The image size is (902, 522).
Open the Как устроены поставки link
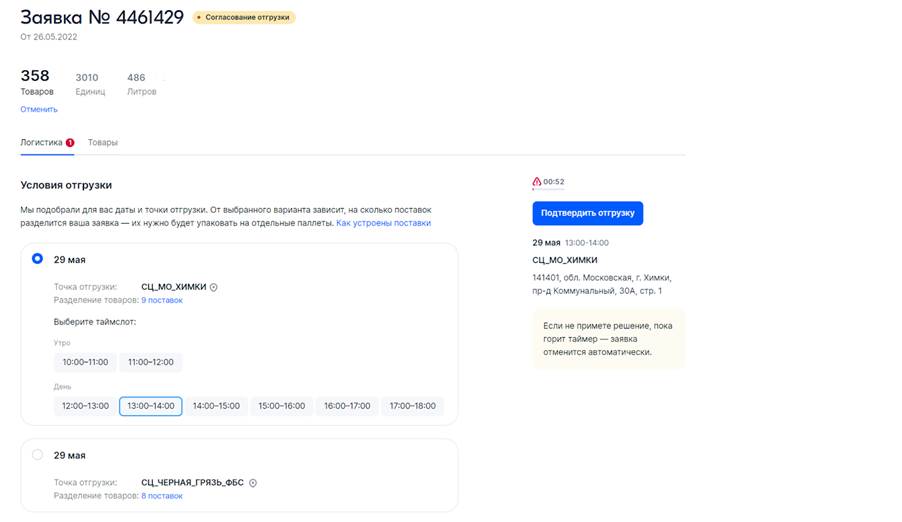click(383, 223)
